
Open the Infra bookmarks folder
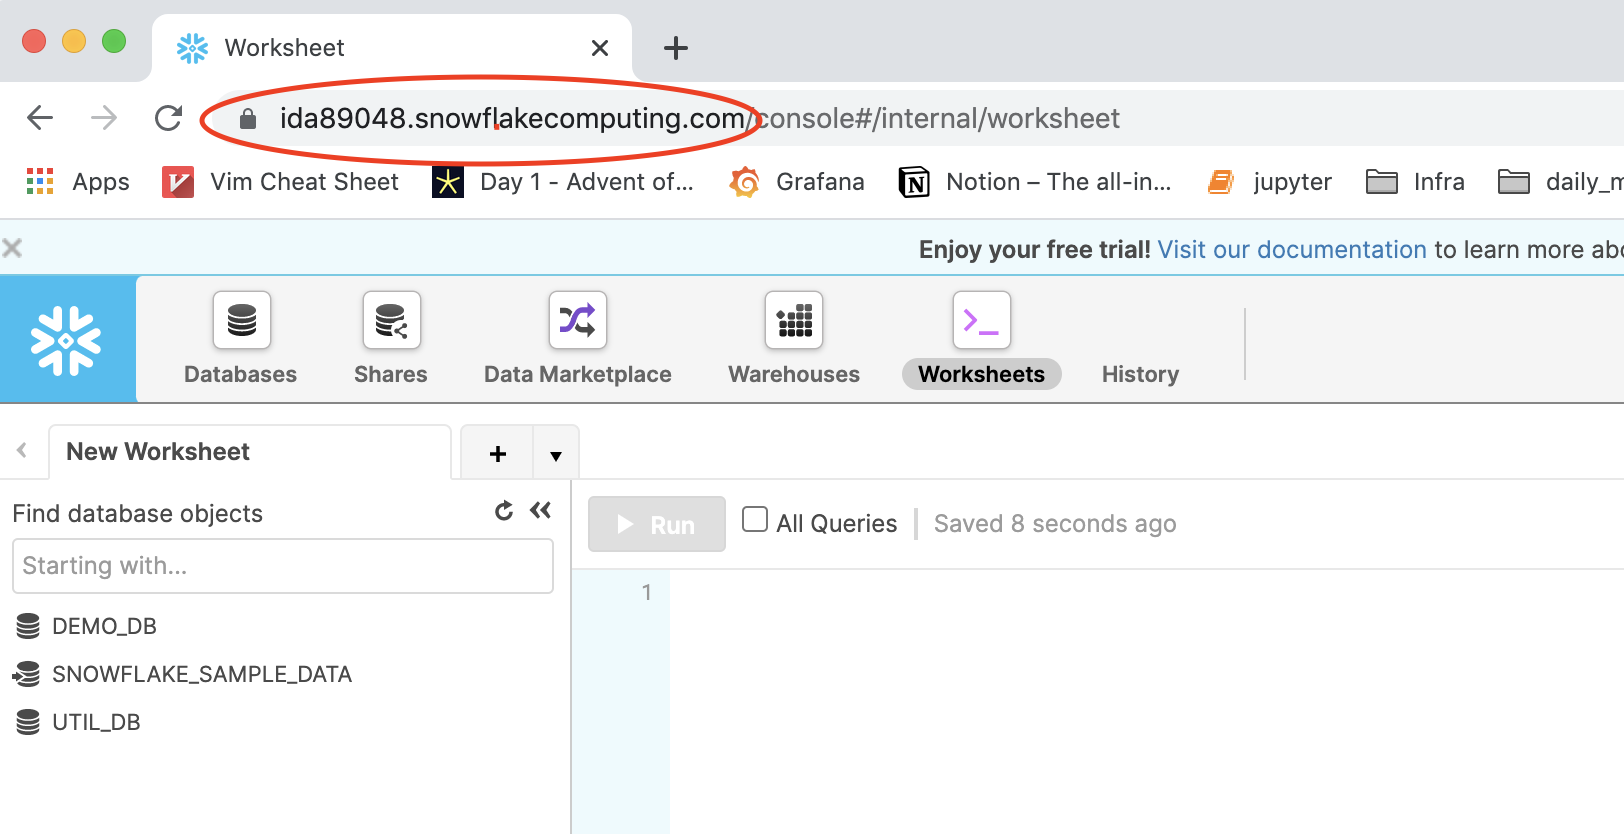pos(1415,182)
